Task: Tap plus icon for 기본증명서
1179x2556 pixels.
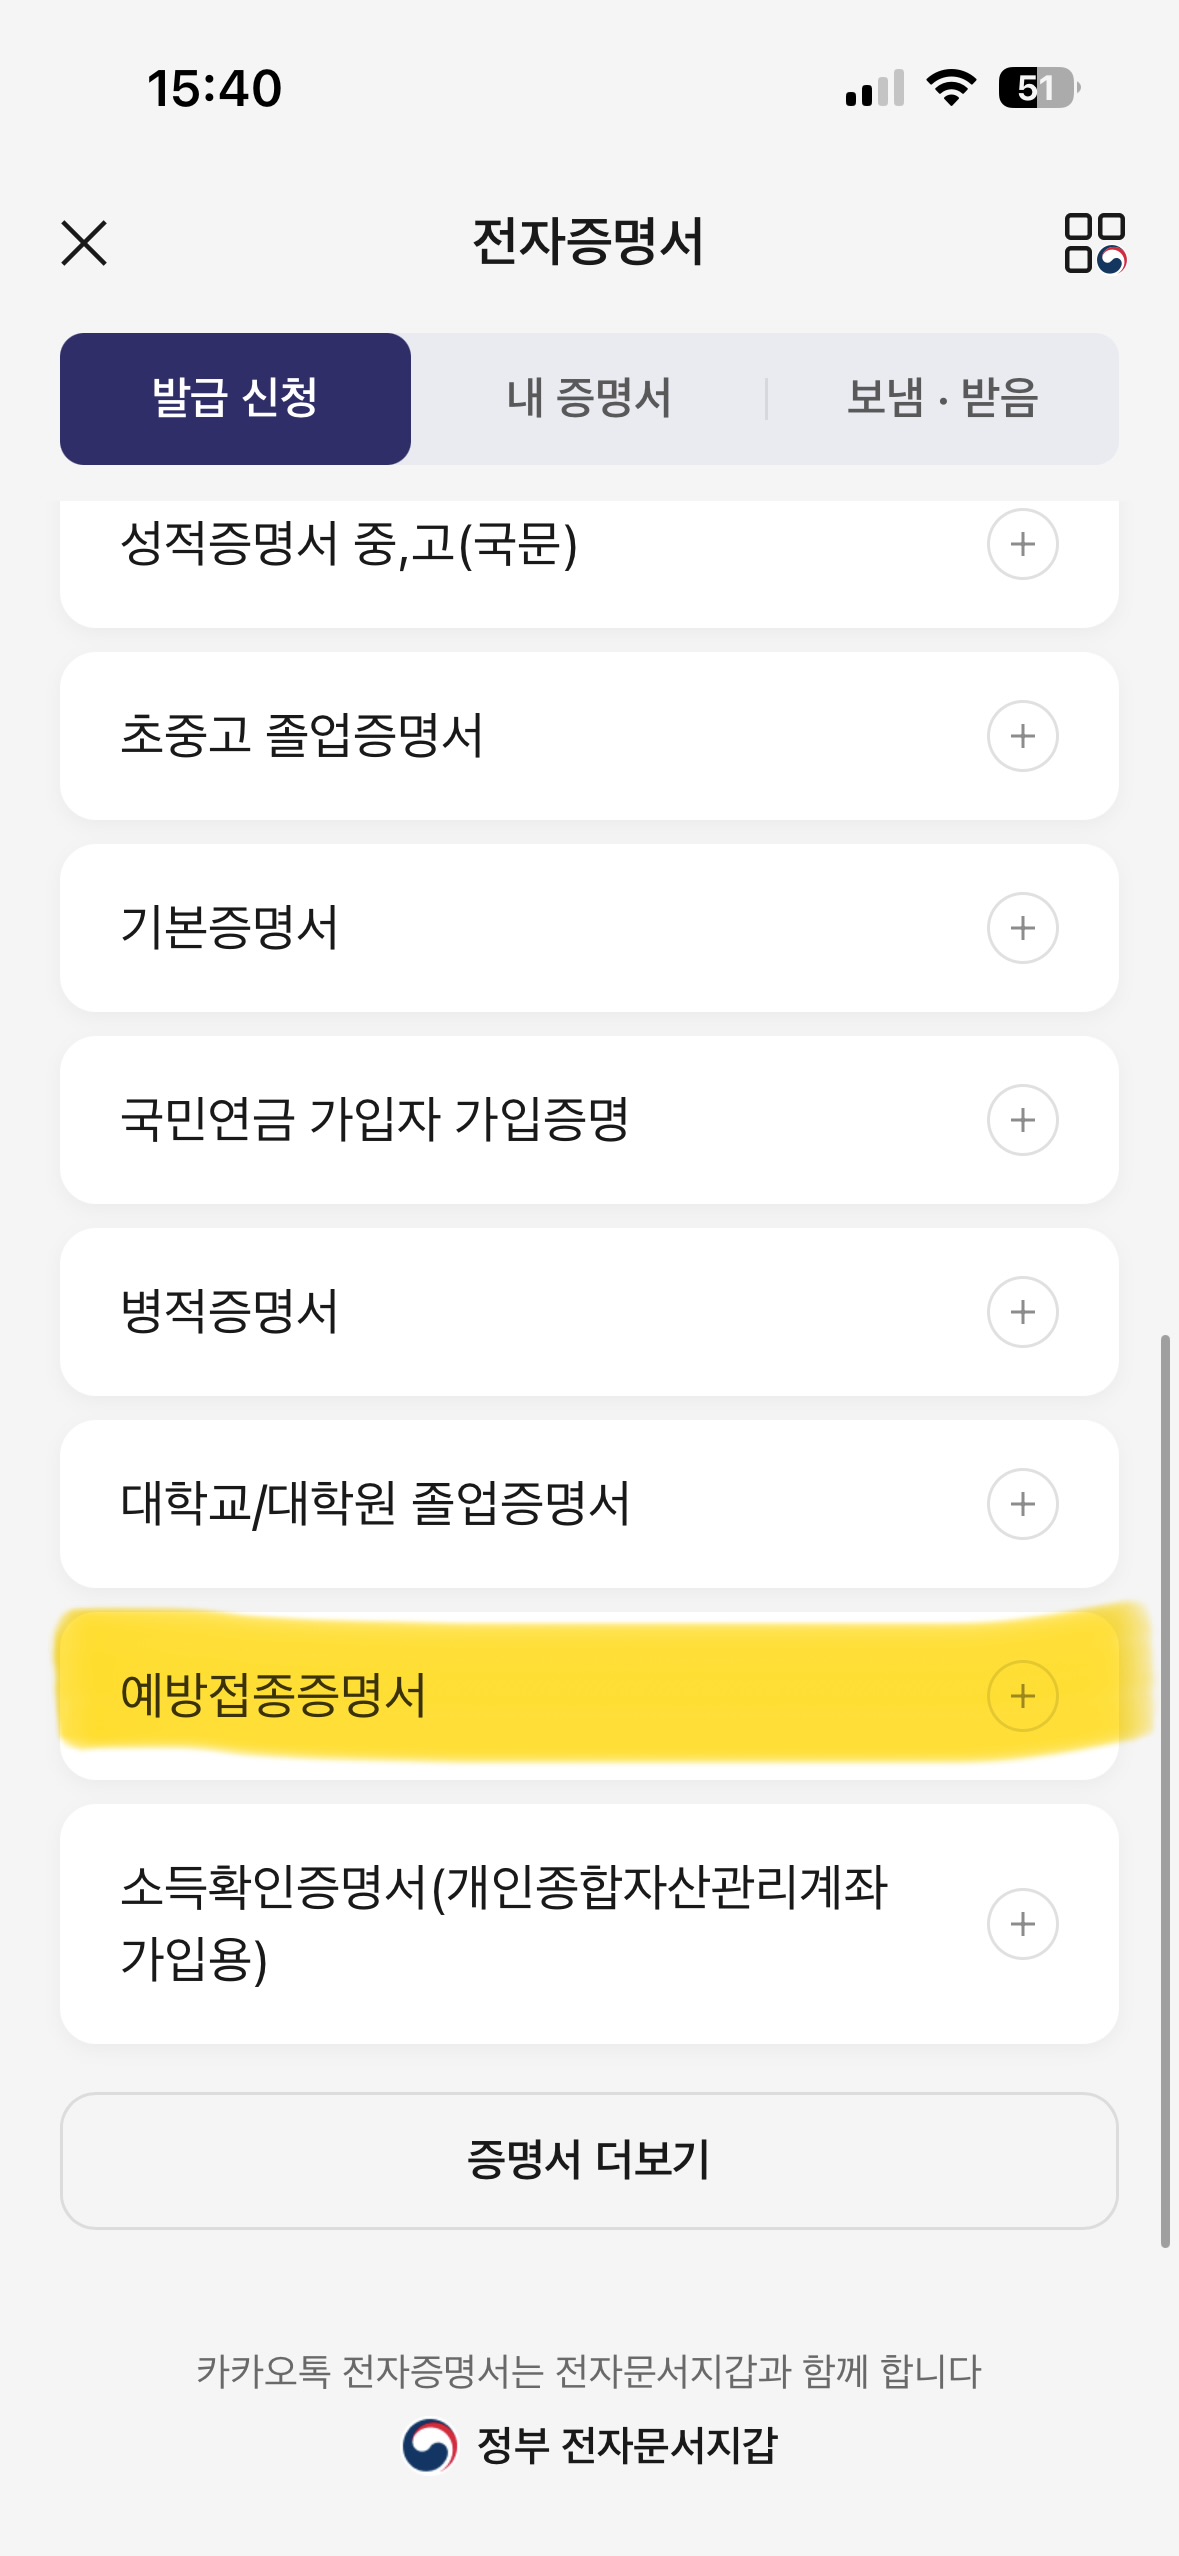Action: 1022,929
